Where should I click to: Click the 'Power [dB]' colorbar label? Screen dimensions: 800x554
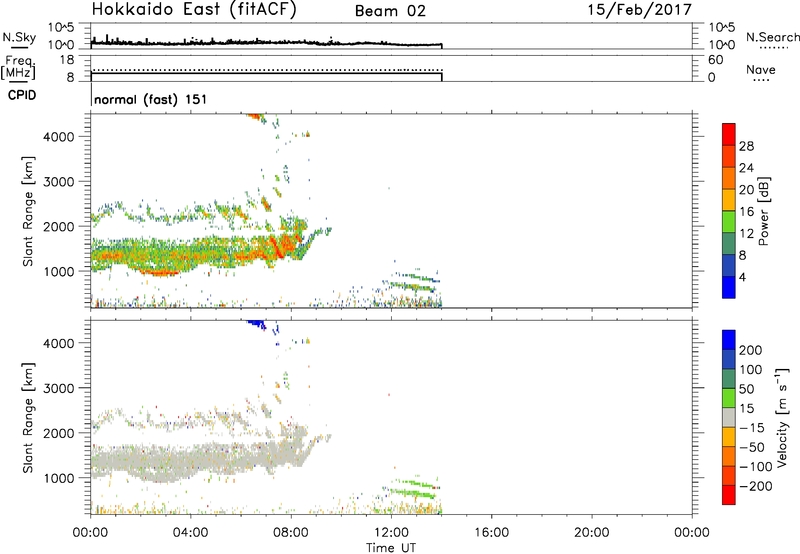(x=764, y=211)
